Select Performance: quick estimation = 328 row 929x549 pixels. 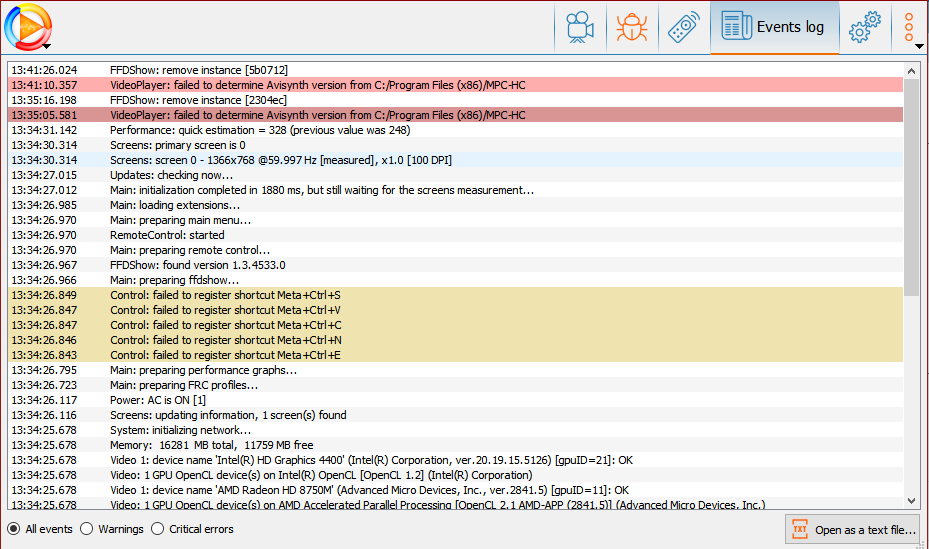(x=456, y=130)
